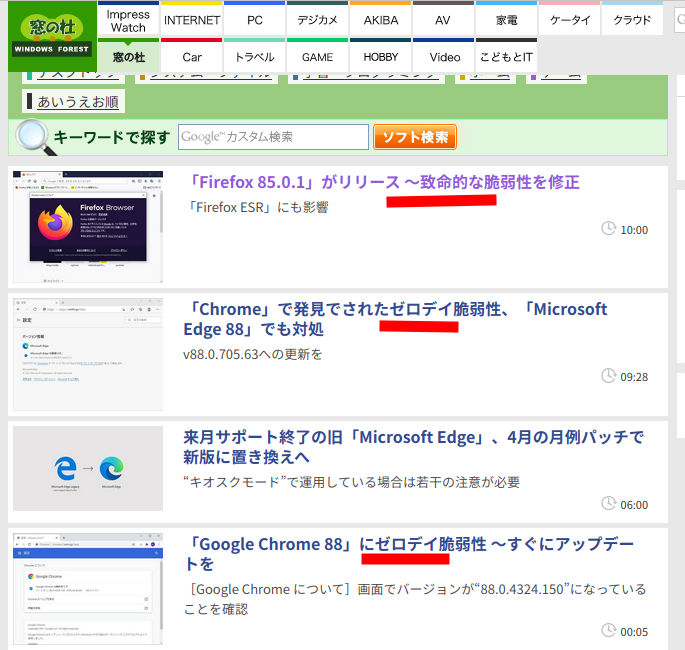Read the 来月サポート終了の旧 Microsoft Edge article

413,447
